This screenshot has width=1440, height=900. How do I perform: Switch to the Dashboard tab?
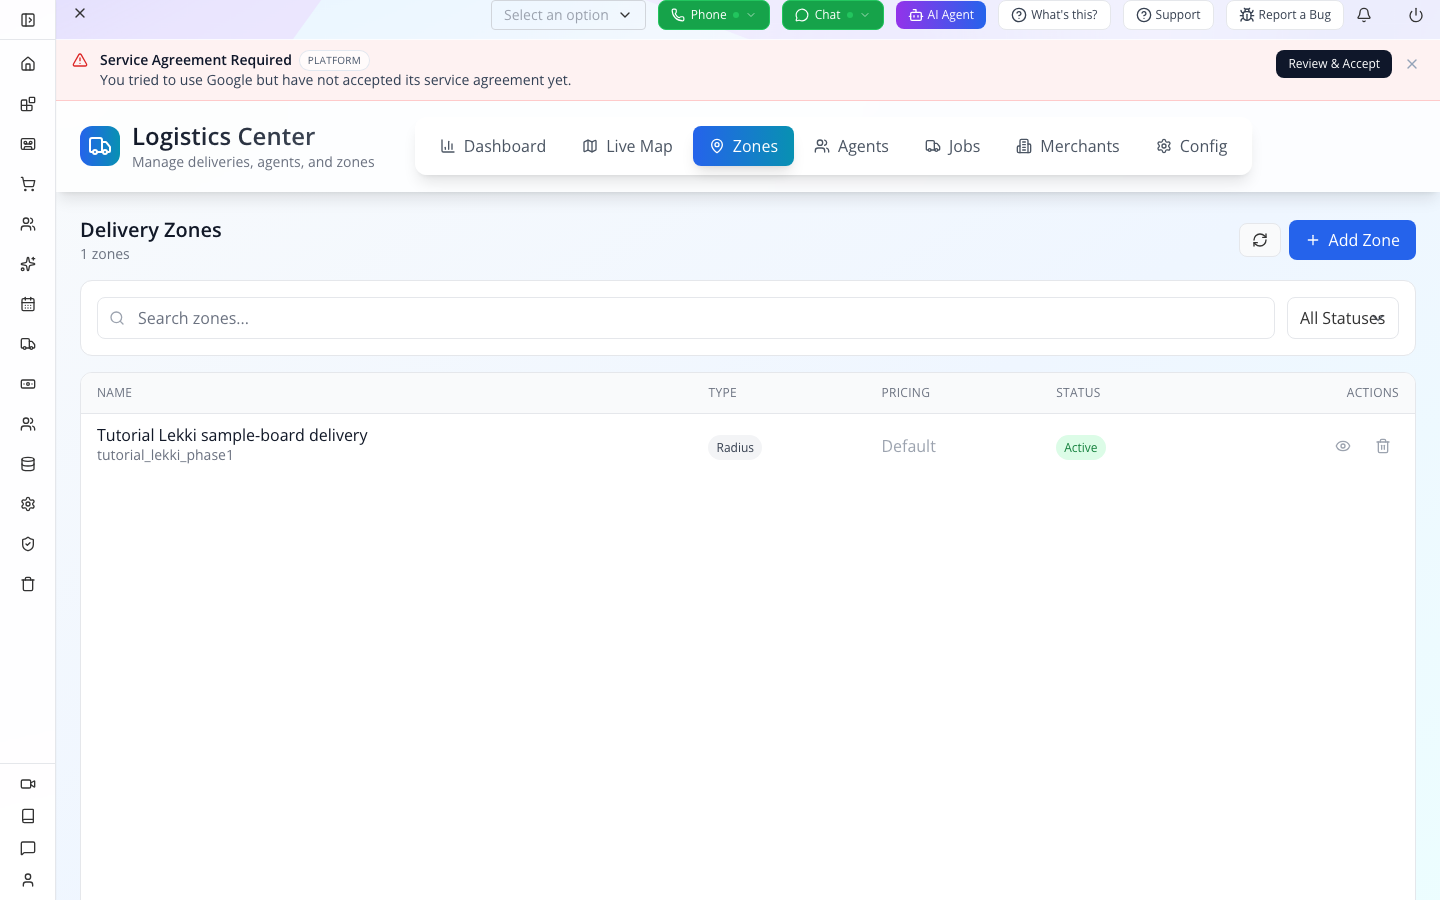(x=493, y=146)
